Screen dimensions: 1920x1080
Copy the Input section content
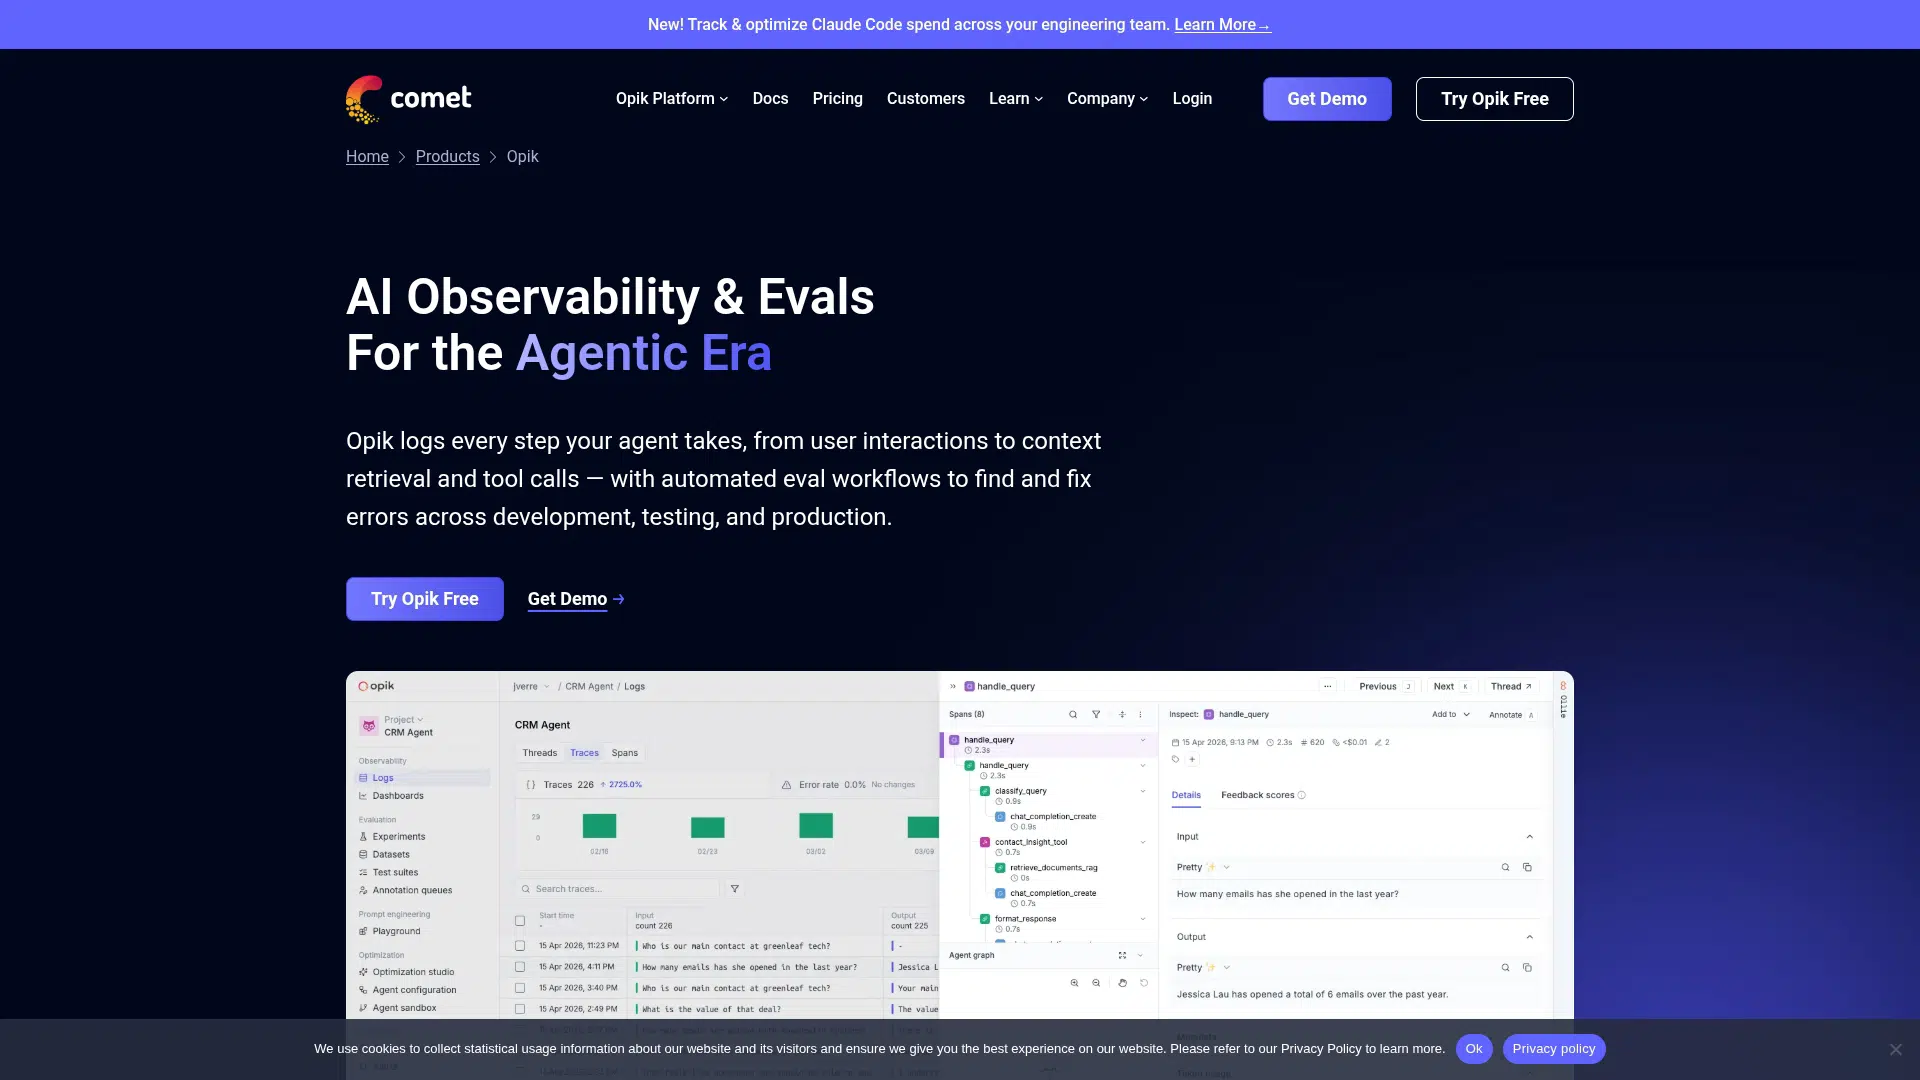pos(1527,868)
